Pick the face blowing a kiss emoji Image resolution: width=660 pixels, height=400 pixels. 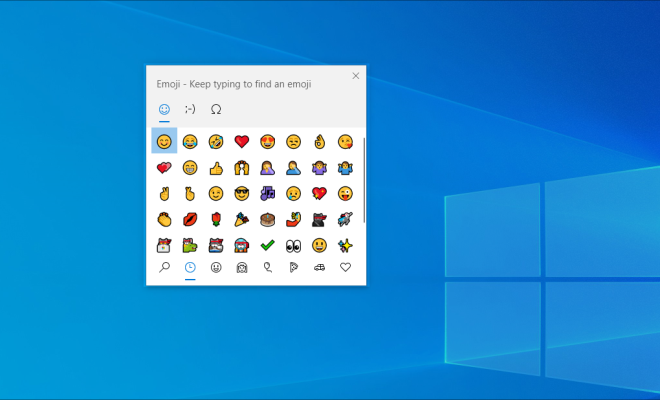click(x=345, y=141)
